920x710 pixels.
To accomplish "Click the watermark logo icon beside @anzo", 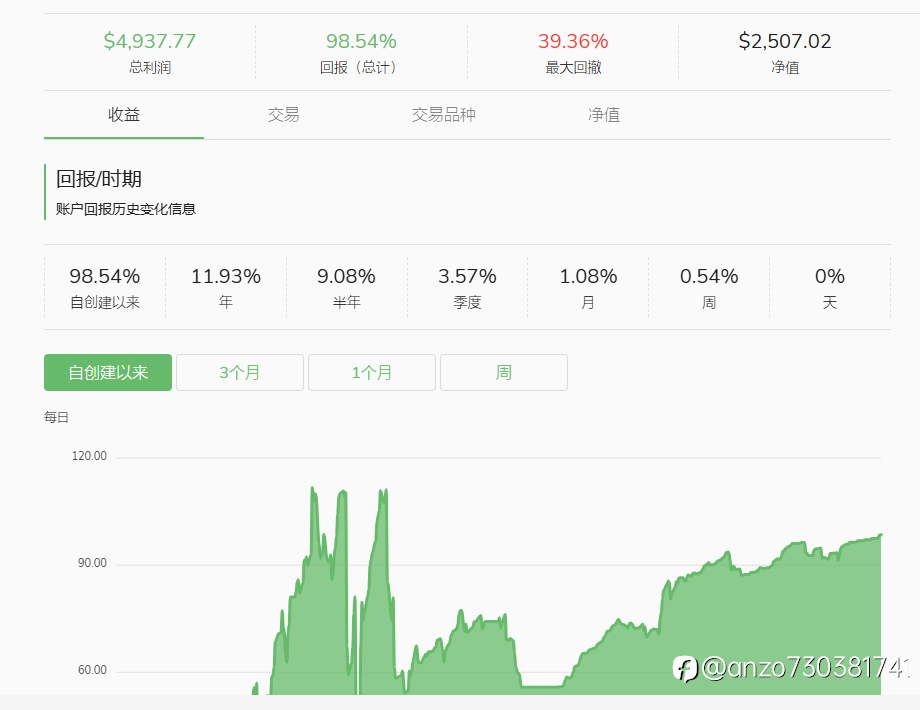I will (x=685, y=668).
